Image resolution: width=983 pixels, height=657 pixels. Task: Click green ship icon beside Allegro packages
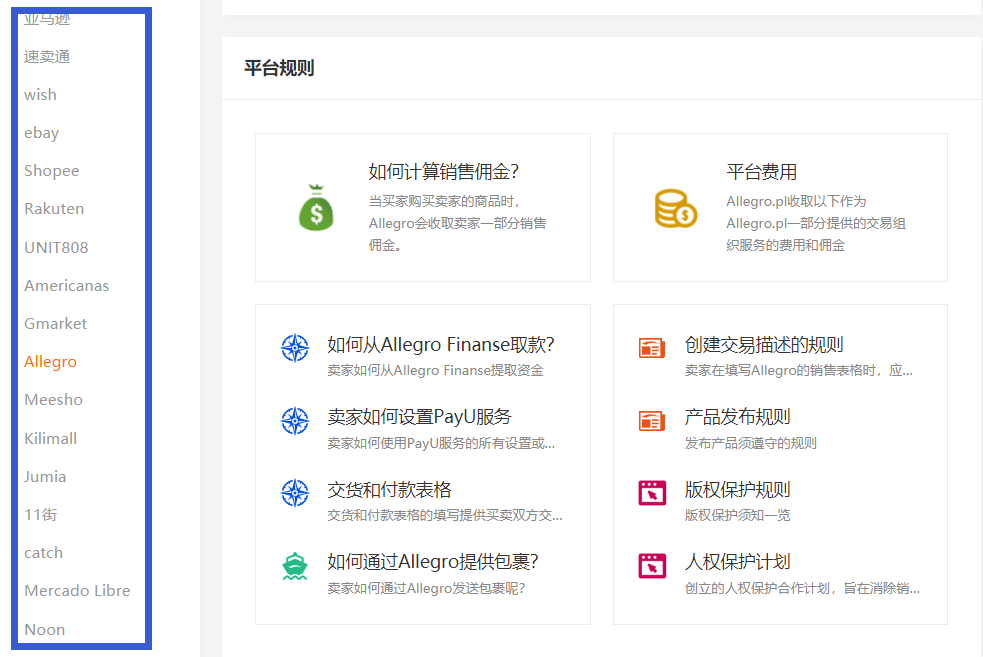coord(295,565)
